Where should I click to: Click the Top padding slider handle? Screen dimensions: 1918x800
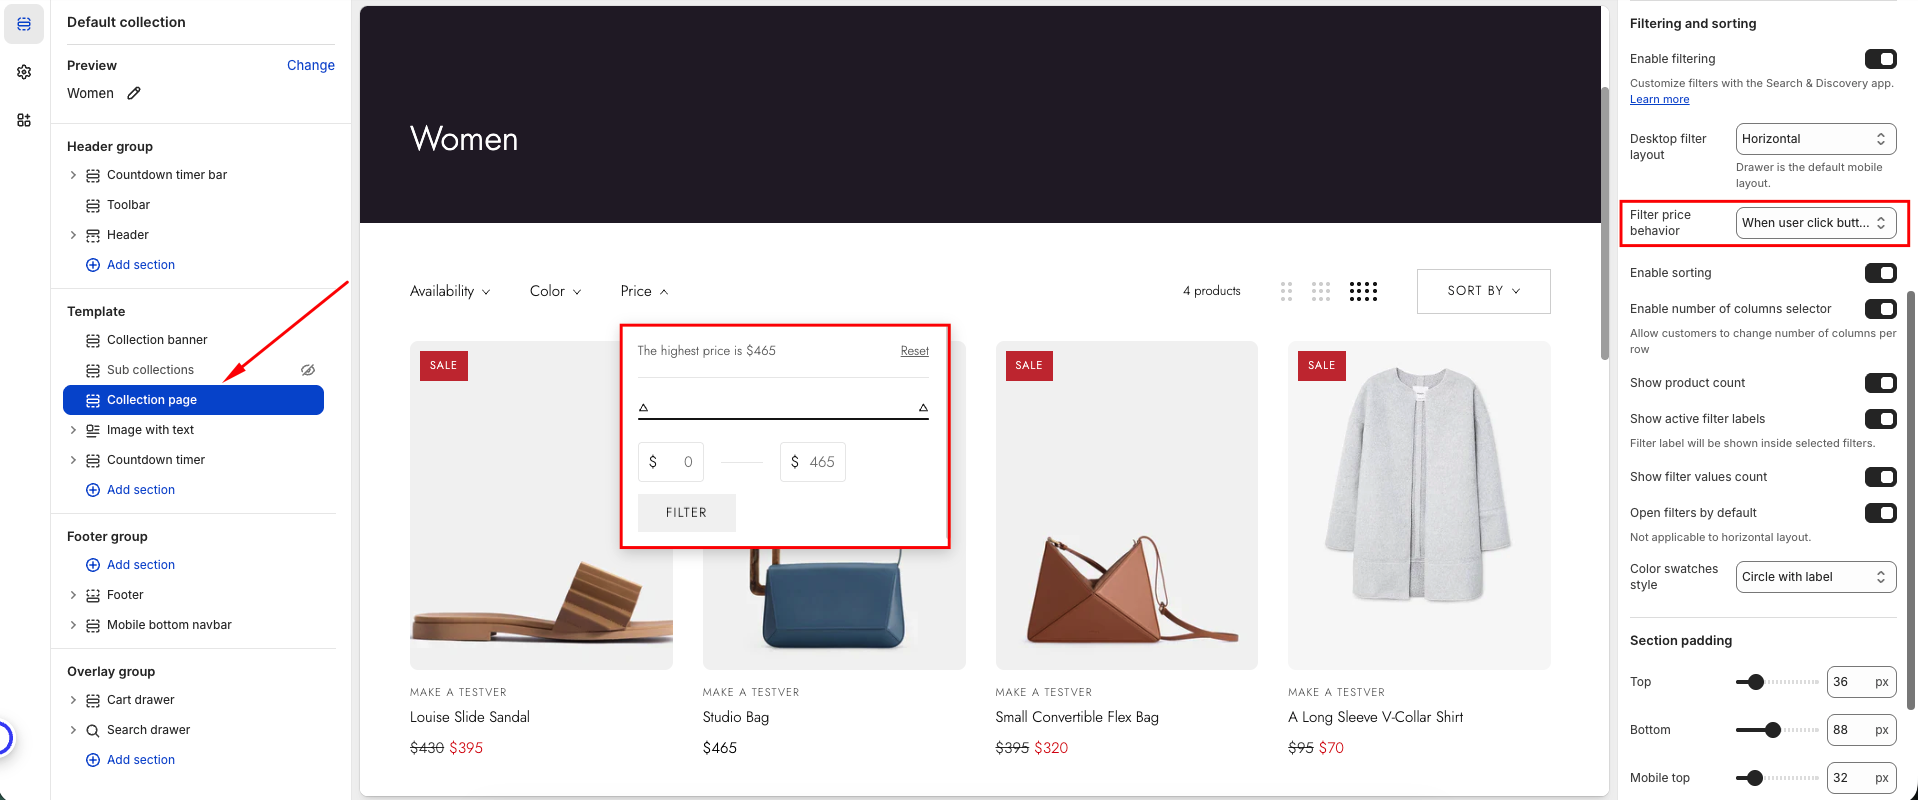[x=1756, y=682]
